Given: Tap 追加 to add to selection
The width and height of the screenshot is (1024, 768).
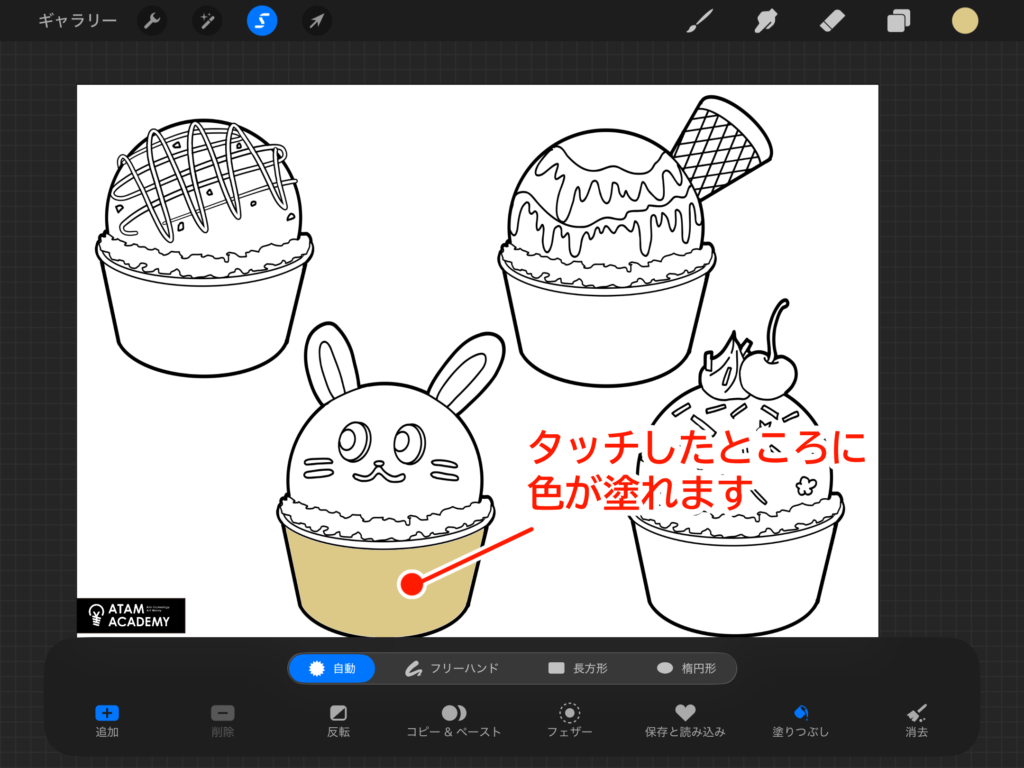Looking at the screenshot, I should (107, 720).
